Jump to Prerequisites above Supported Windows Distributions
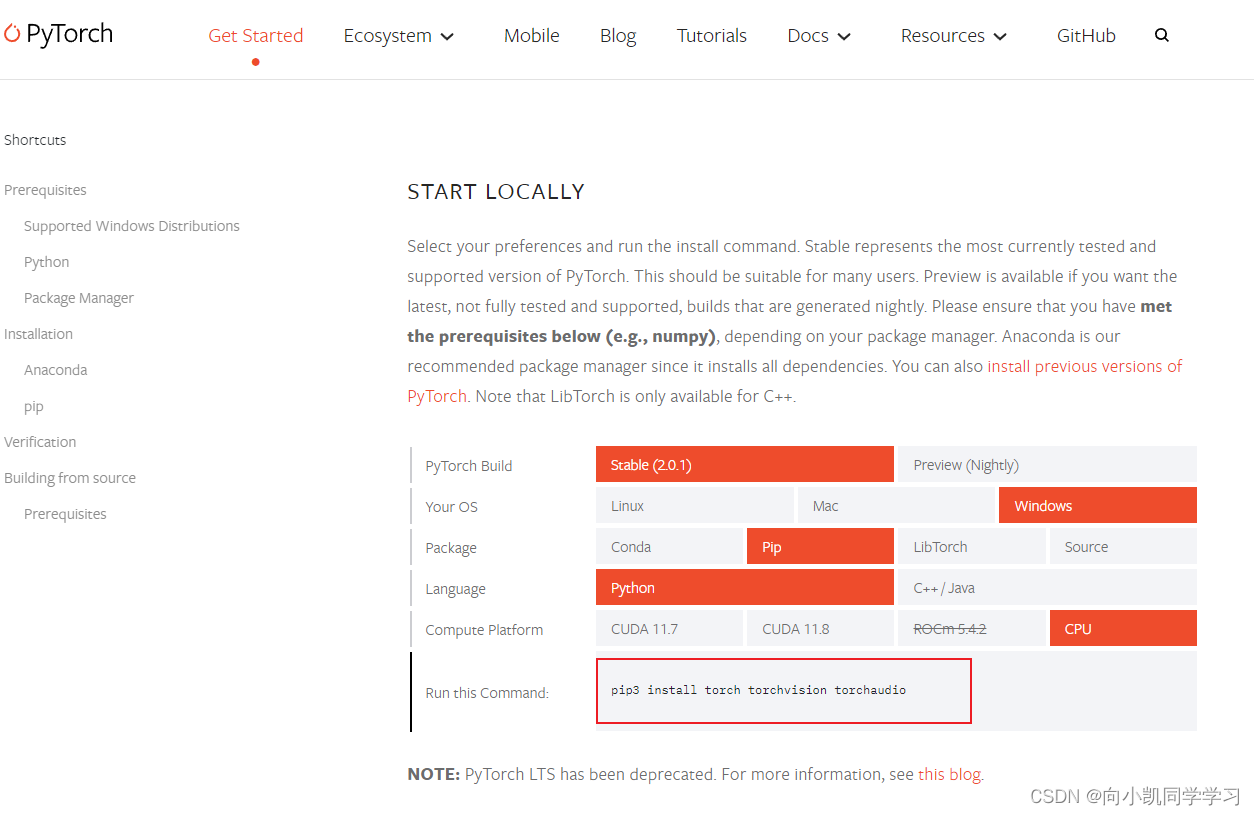The image size is (1254, 815). click(x=45, y=190)
